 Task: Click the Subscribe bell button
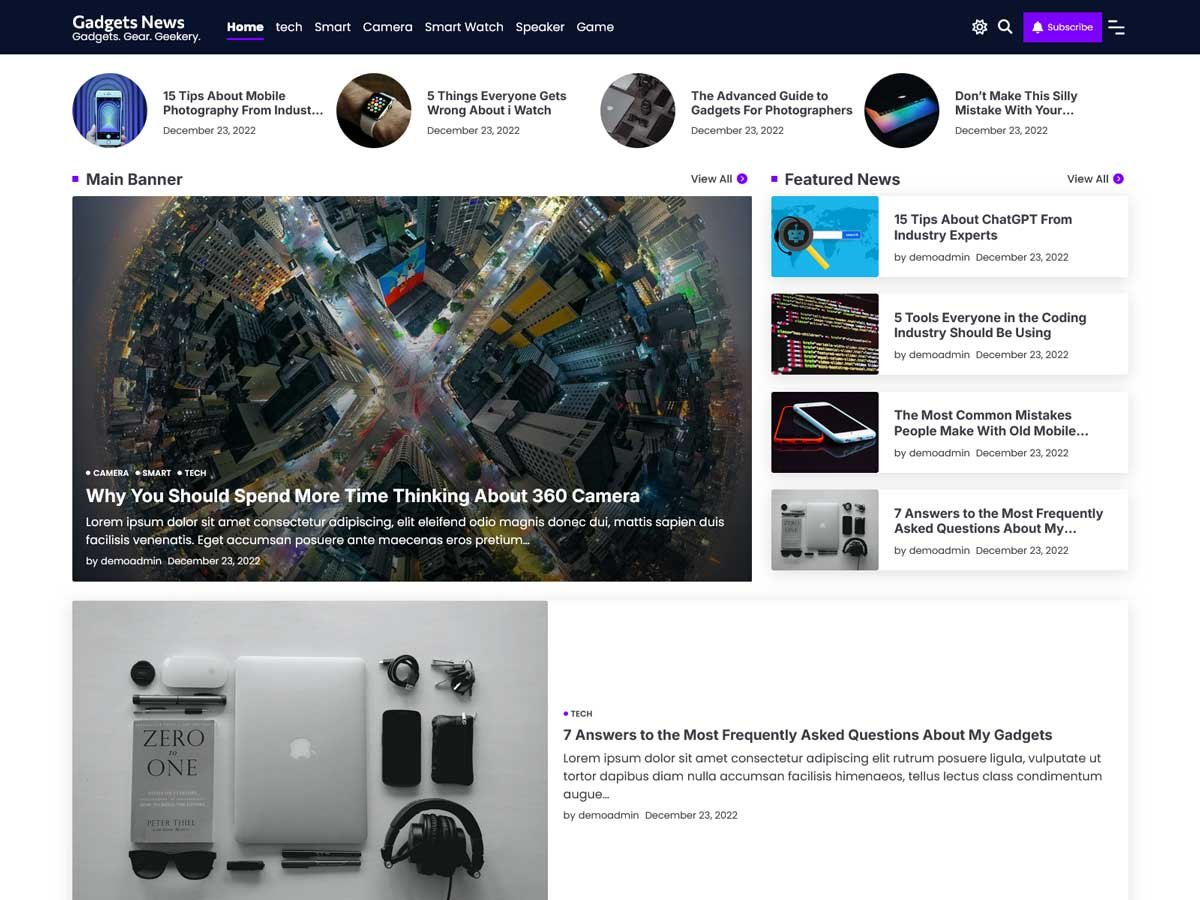pos(1062,27)
